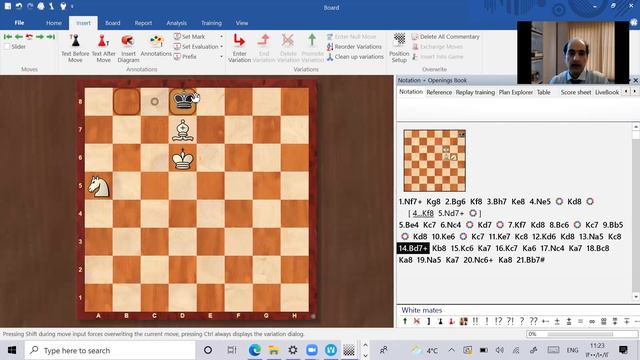
Task: Switch to Reference pane tab
Action: (x=439, y=92)
